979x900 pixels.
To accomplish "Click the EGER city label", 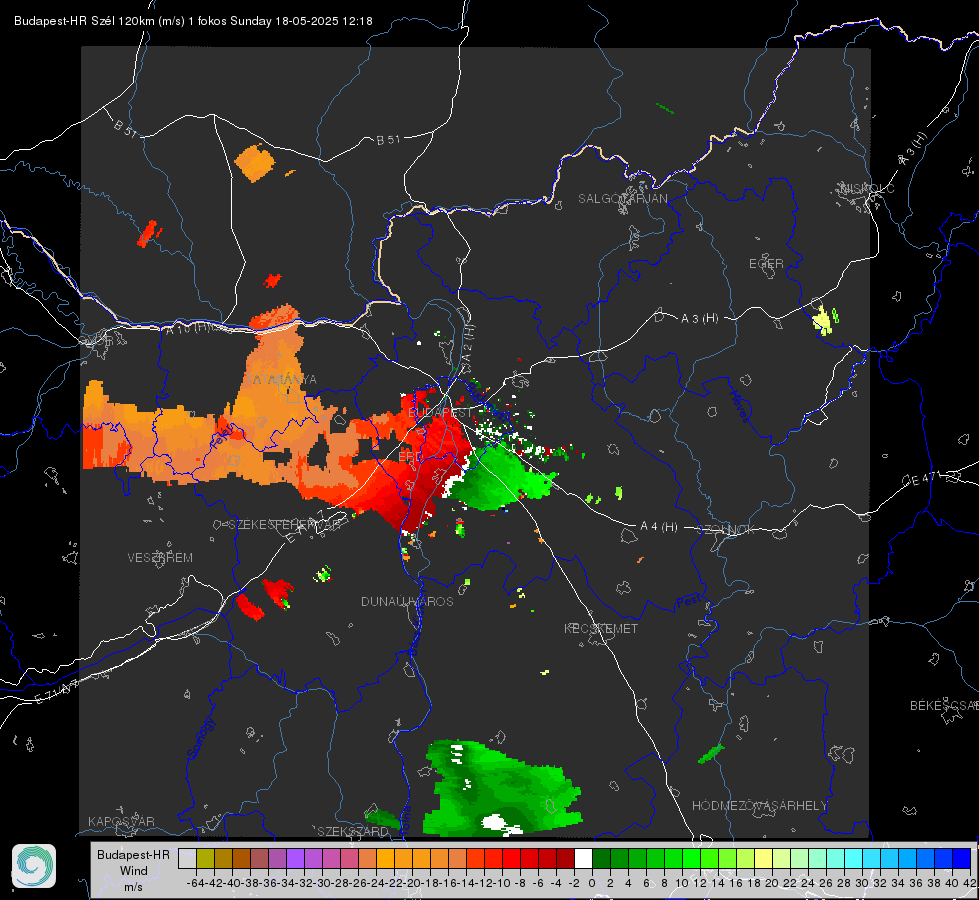I will (766, 264).
